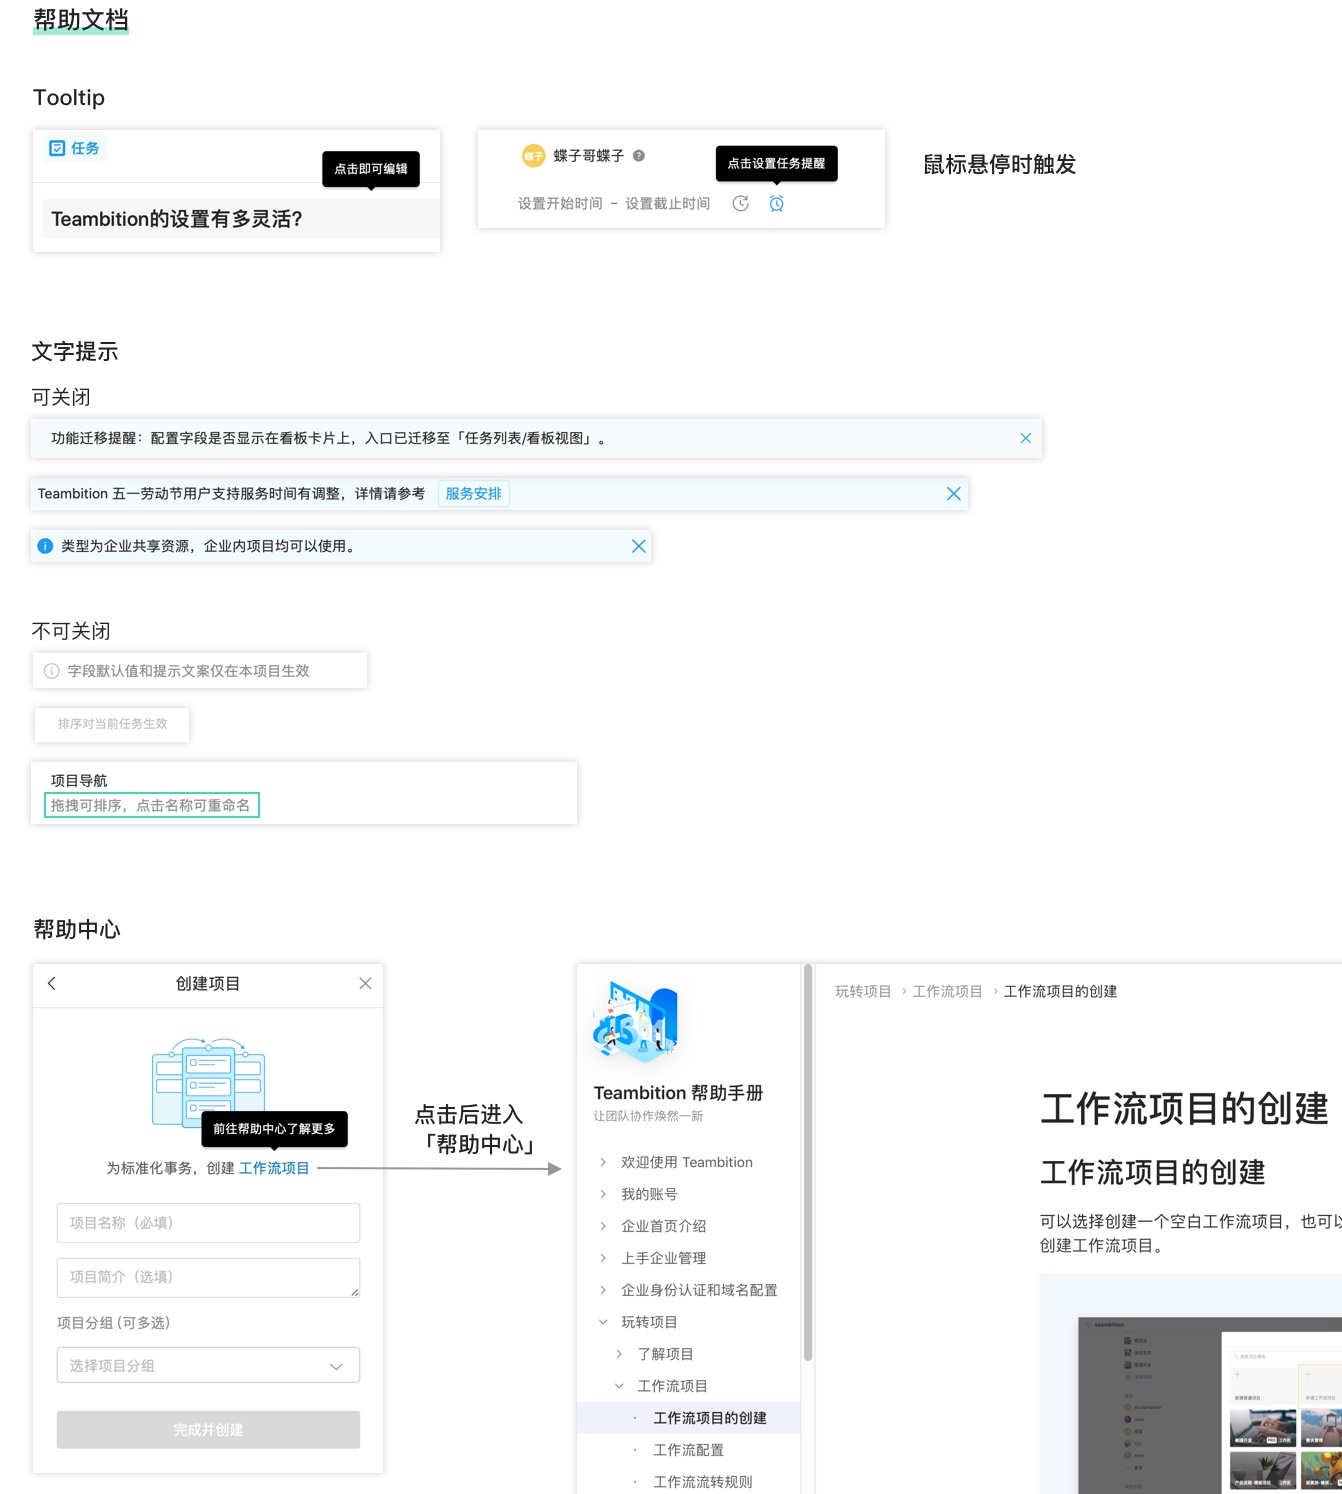Close the 类型为企业共享资源 info banner
This screenshot has width=1342, height=1494.
point(639,546)
